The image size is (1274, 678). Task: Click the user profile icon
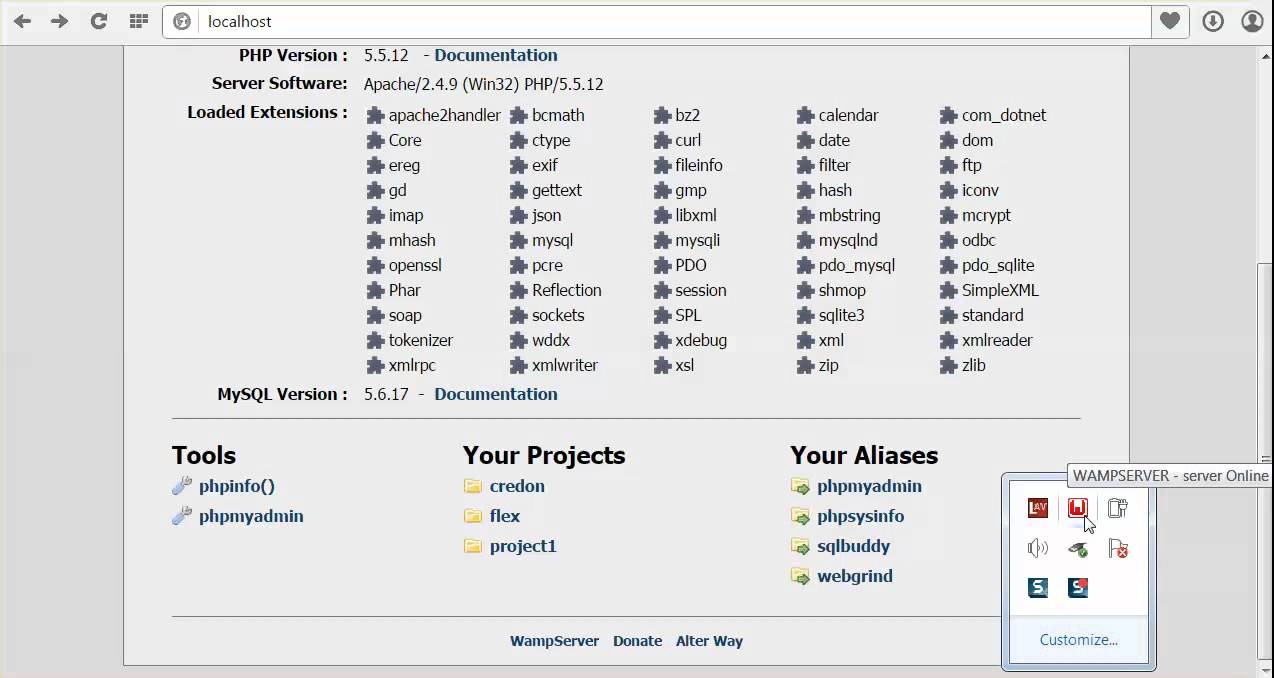(1252, 21)
